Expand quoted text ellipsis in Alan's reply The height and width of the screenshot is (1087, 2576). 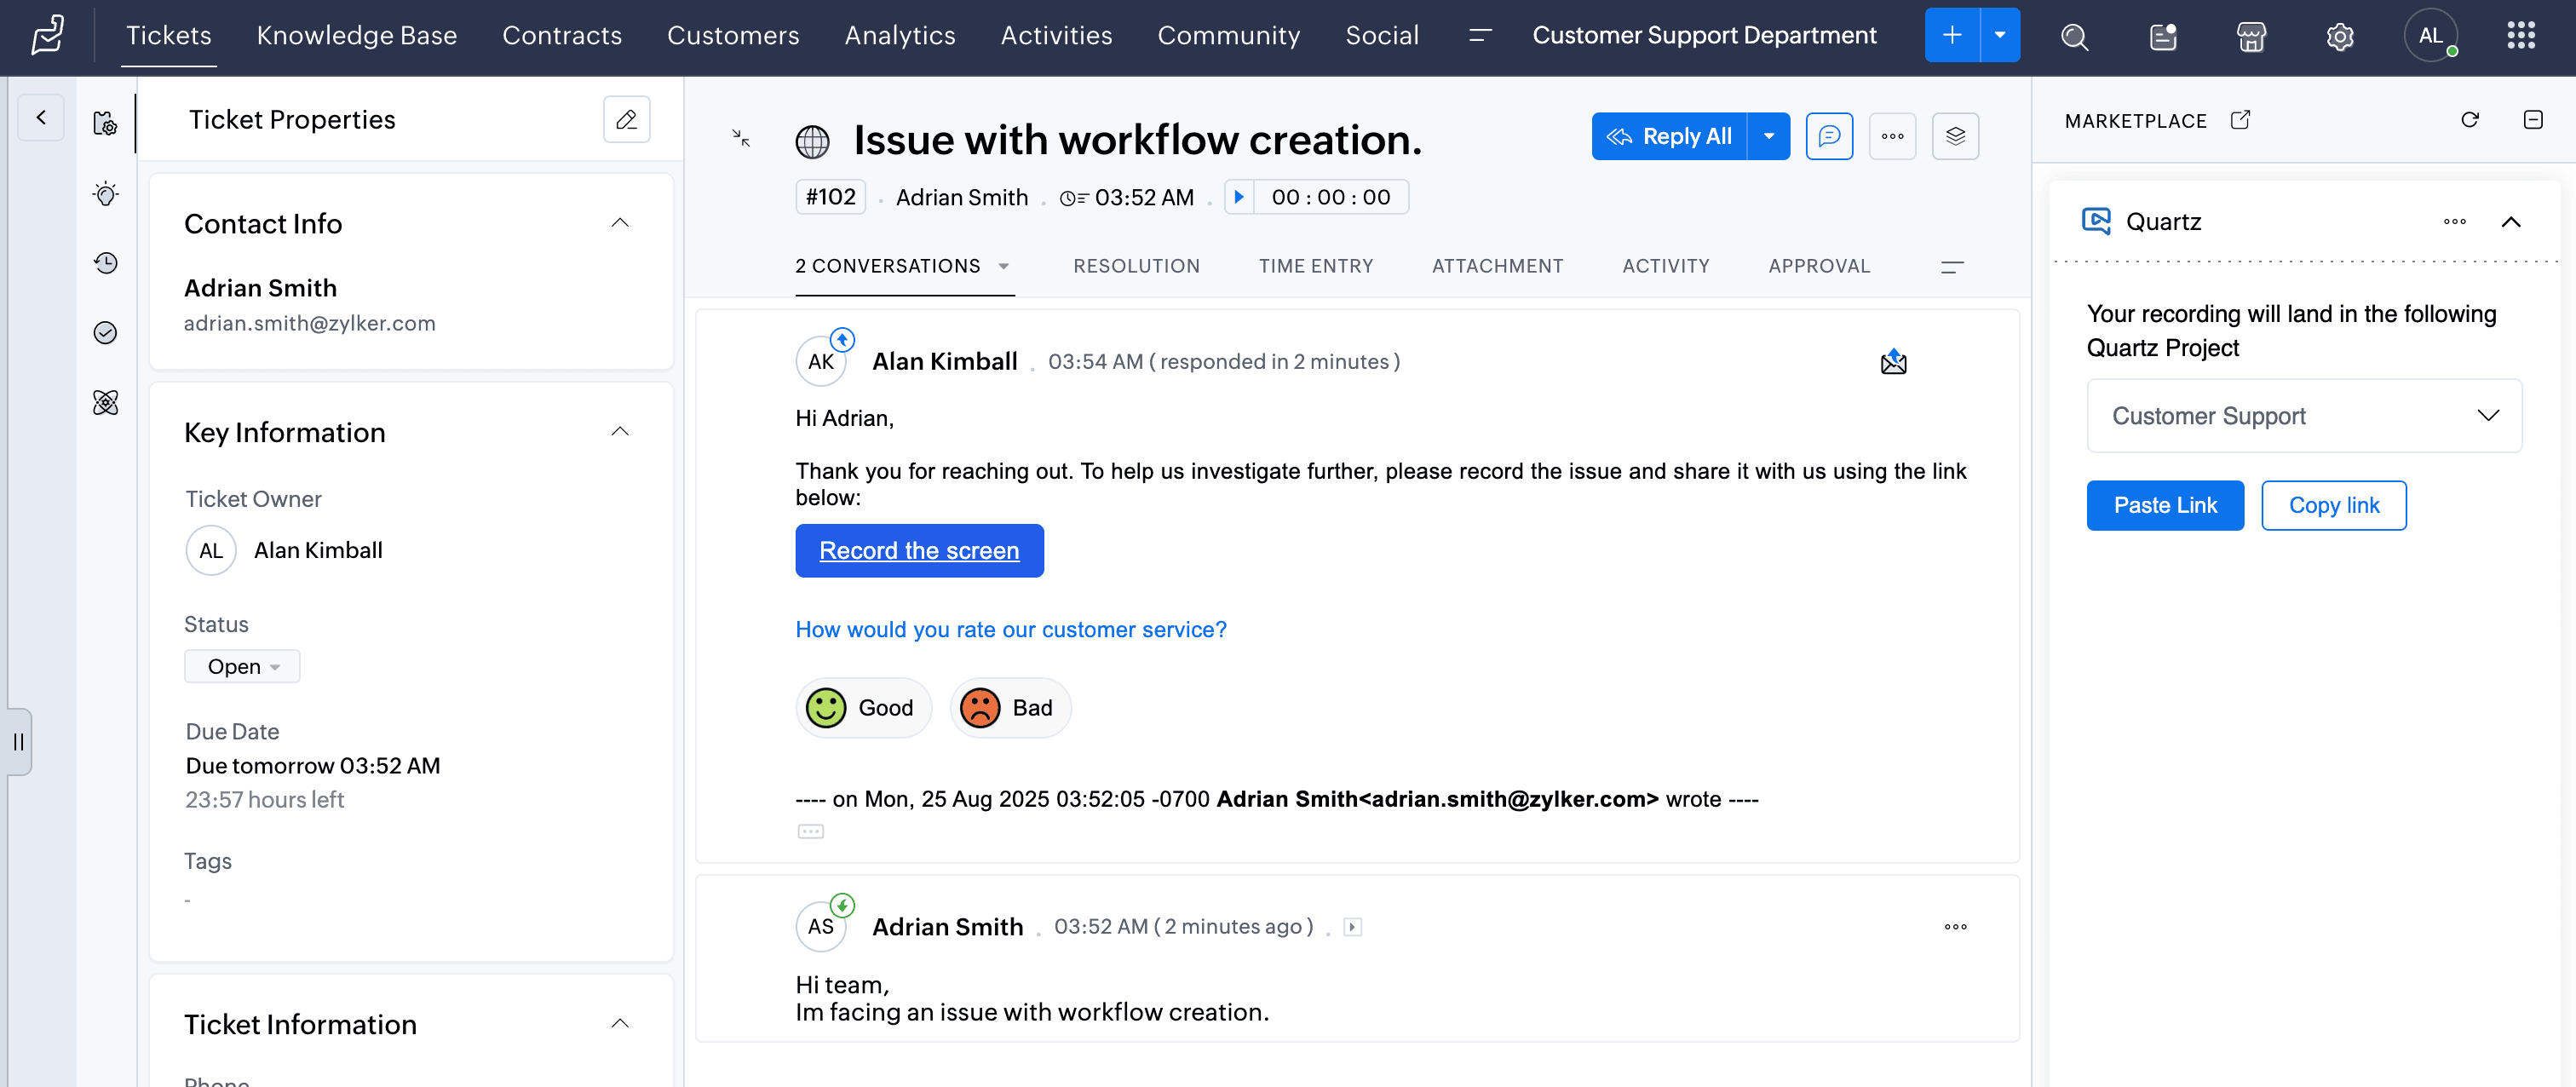(810, 832)
